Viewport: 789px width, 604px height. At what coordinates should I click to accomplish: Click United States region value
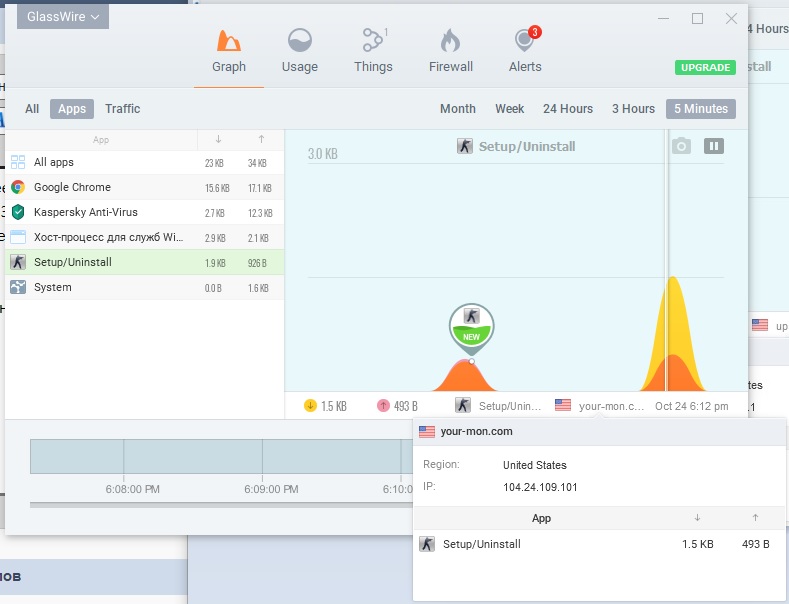click(534, 465)
